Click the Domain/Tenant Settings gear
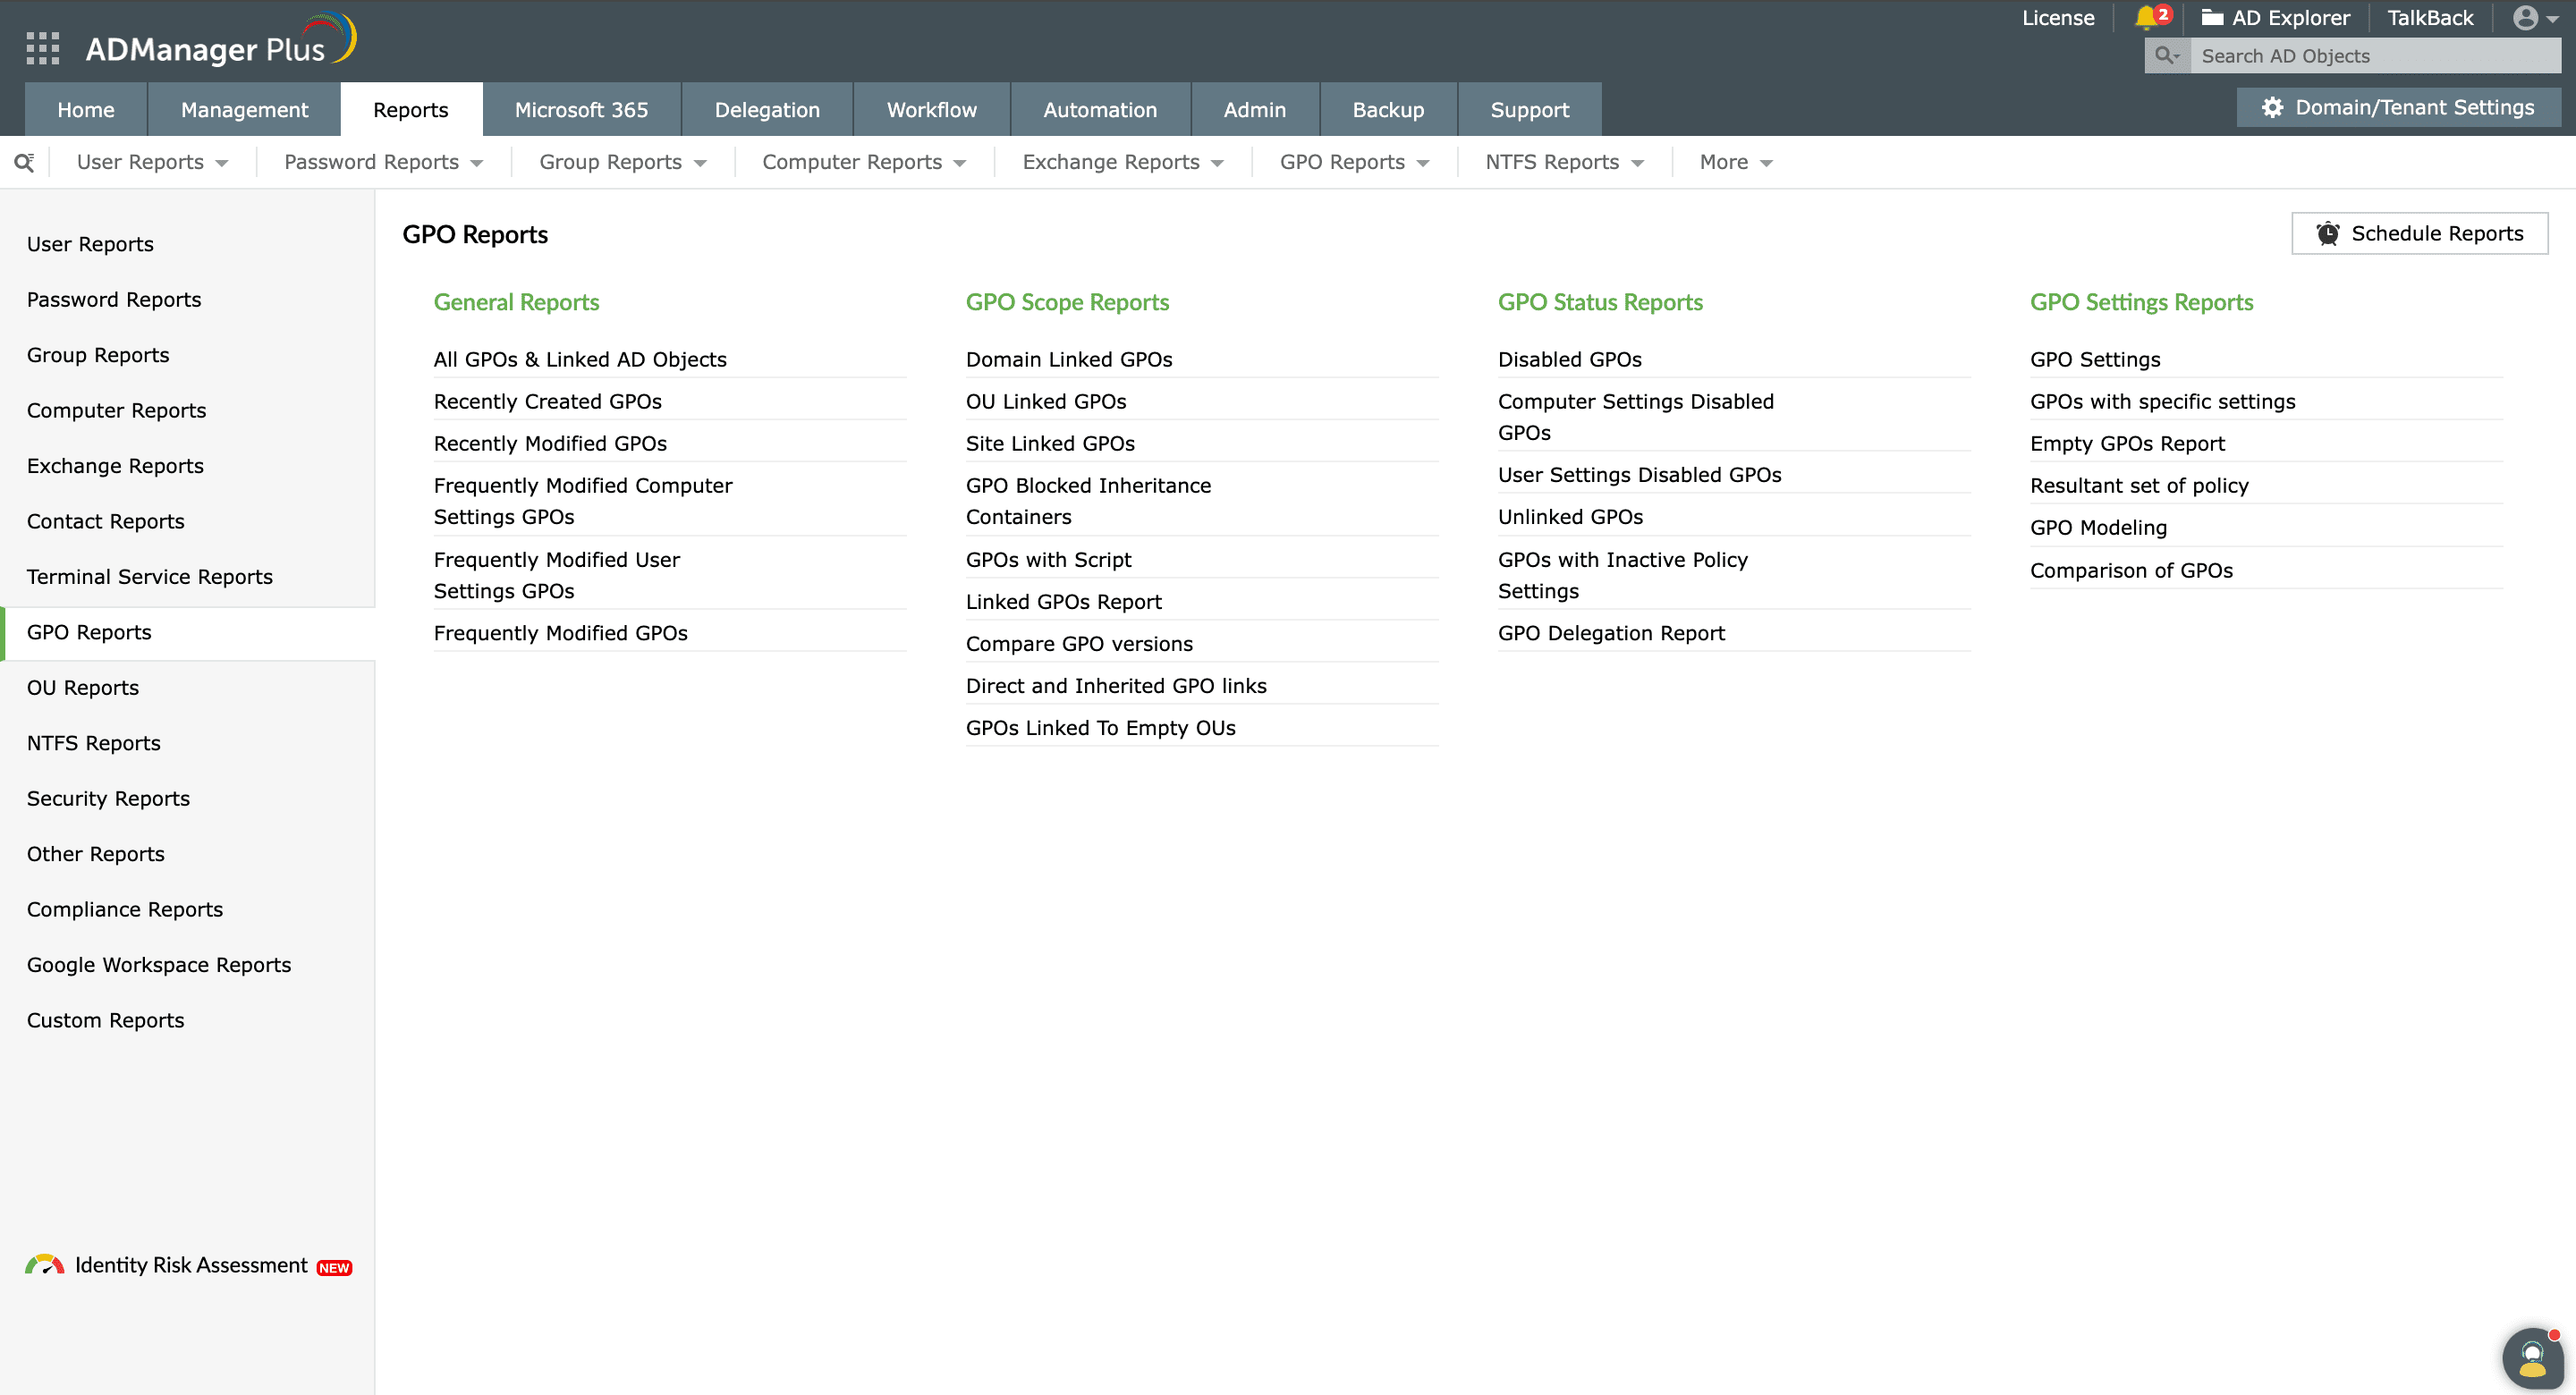This screenshot has height=1395, width=2576. (x=2272, y=107)
